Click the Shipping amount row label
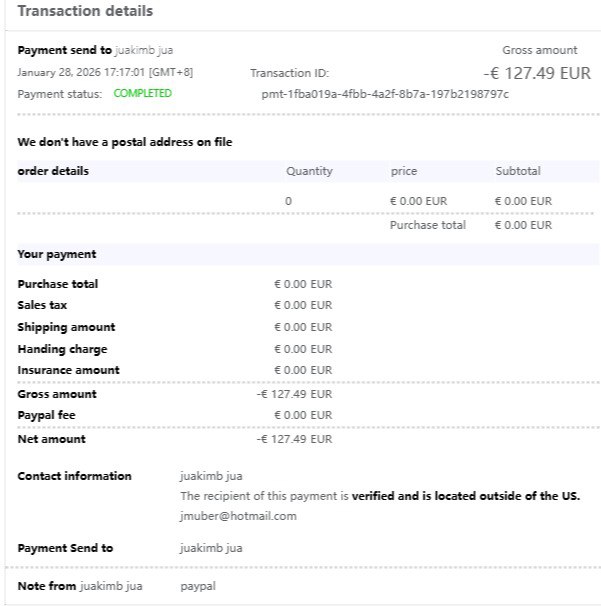The height and width of the screenshot is (606, 601). pyautogui.click(x=66, y=327)
